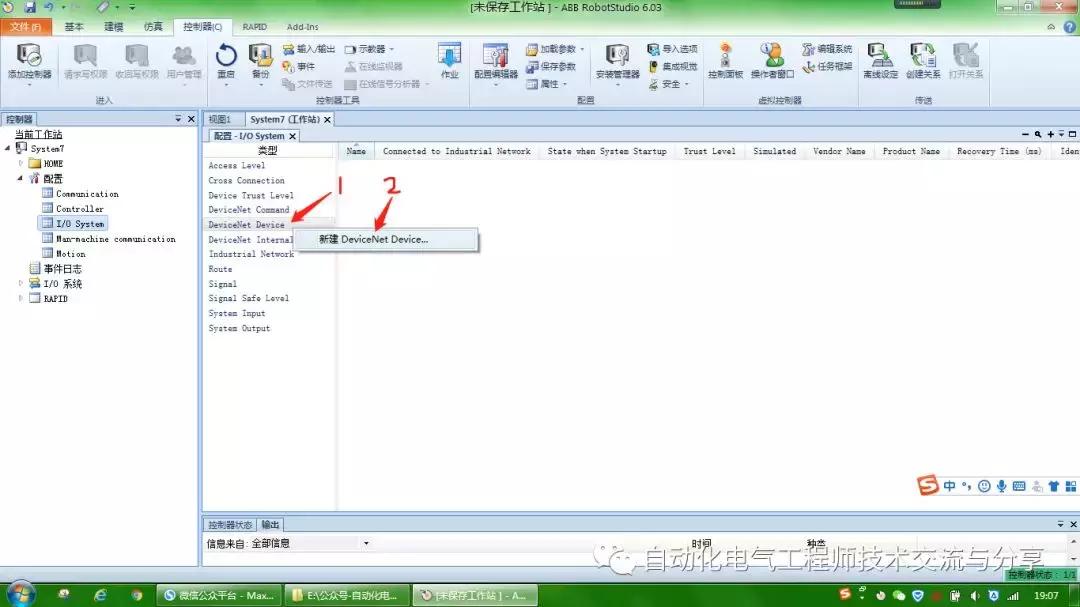Click the Save icon in title bar
This screenshot has width=1080, height=607.
pos(30,7)
